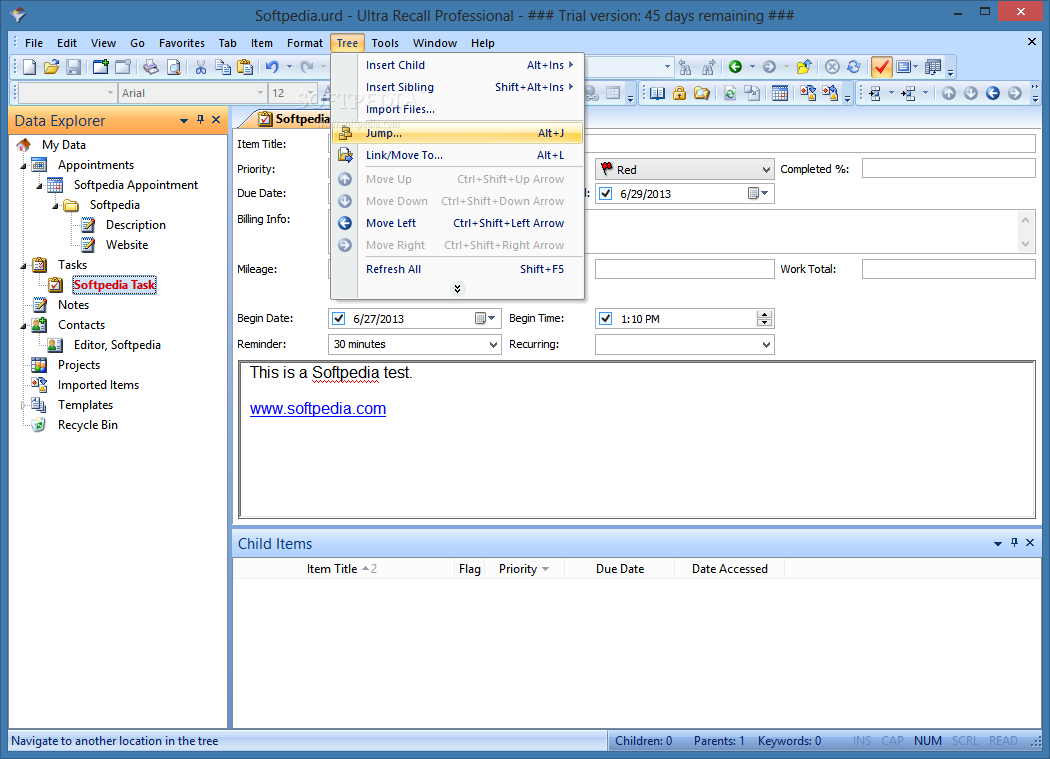Click the Stop loading circle-X icon
Viewport: 1050px width, 759px height.
pyautogui.click(x=832, y=67)
